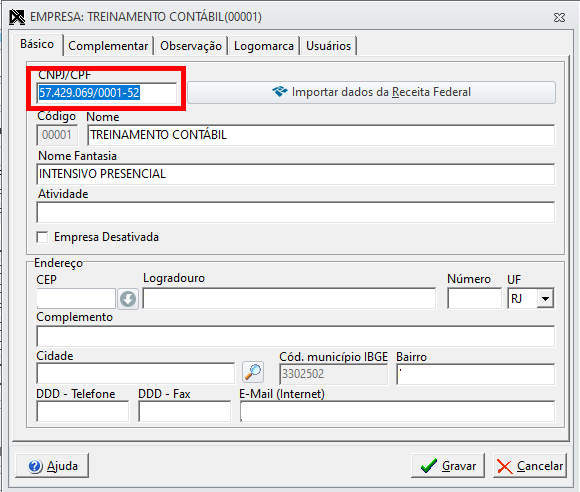580x492 pixels.
Task: Select the Logomarca tab
Action: pyautogui.click(x=264, y=46)
